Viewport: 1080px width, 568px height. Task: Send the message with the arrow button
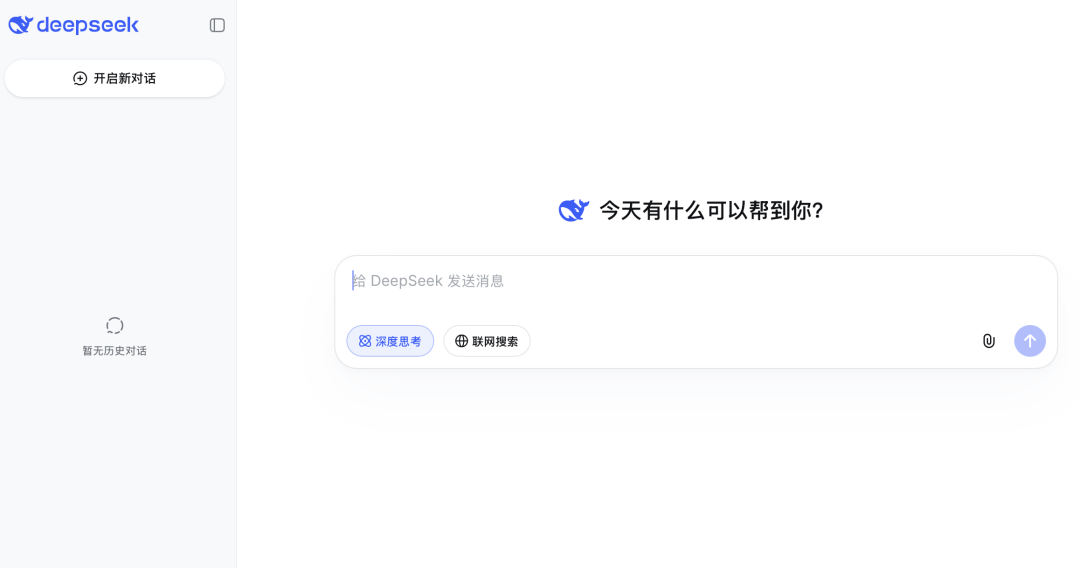(x=1030, y=341)
